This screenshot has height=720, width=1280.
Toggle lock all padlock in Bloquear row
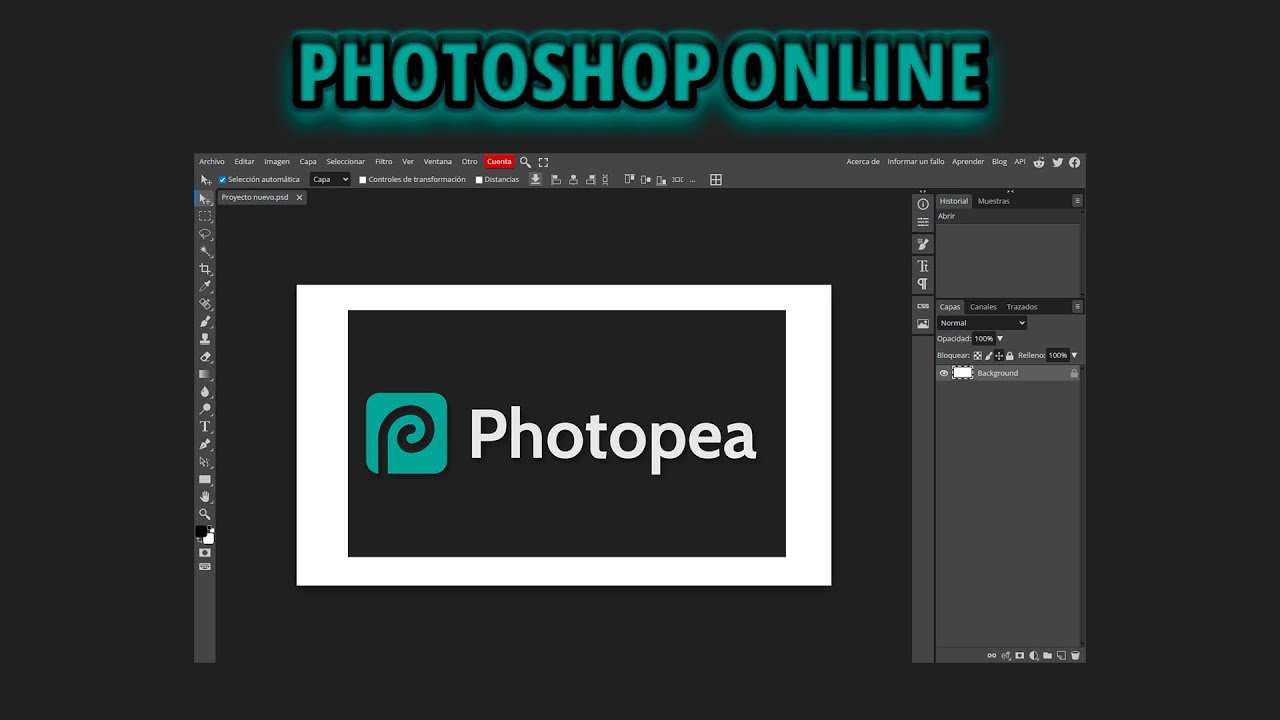(1010, 356)
